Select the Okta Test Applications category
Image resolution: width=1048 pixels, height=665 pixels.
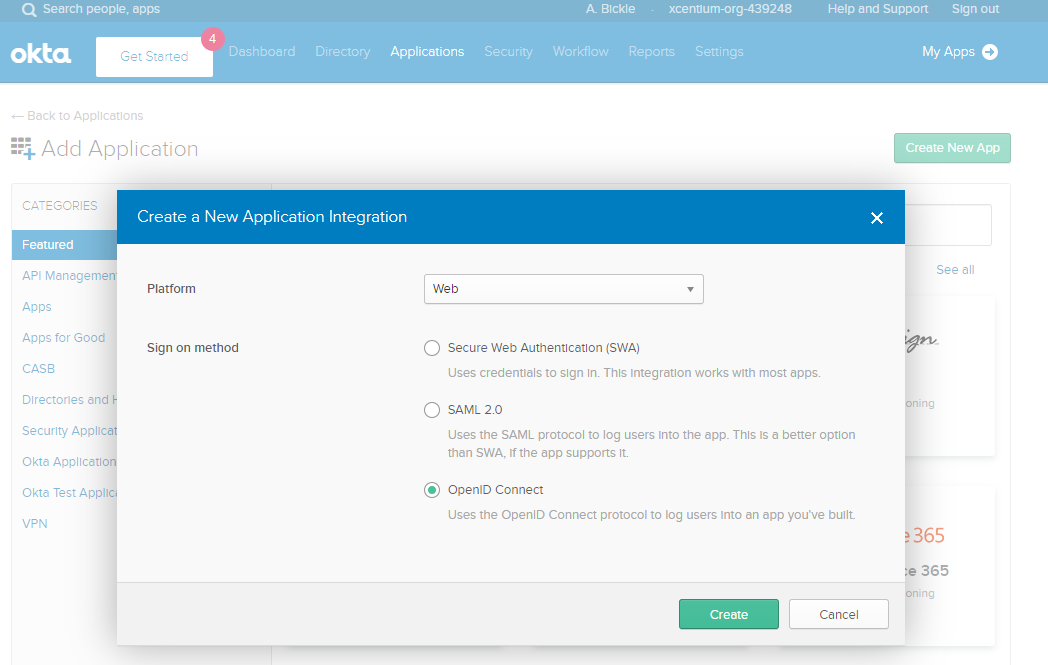pyautogui.click(x=70, y=493)
